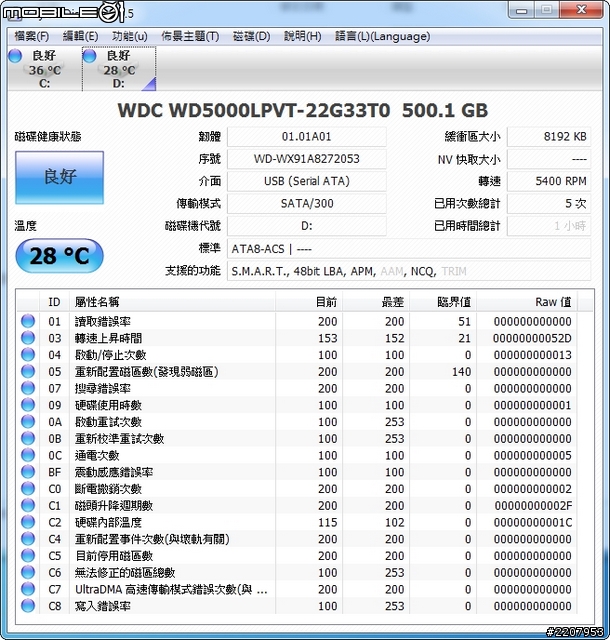Close the window
The width and height of the screenshot is (610, 640).
click(582, 9)
